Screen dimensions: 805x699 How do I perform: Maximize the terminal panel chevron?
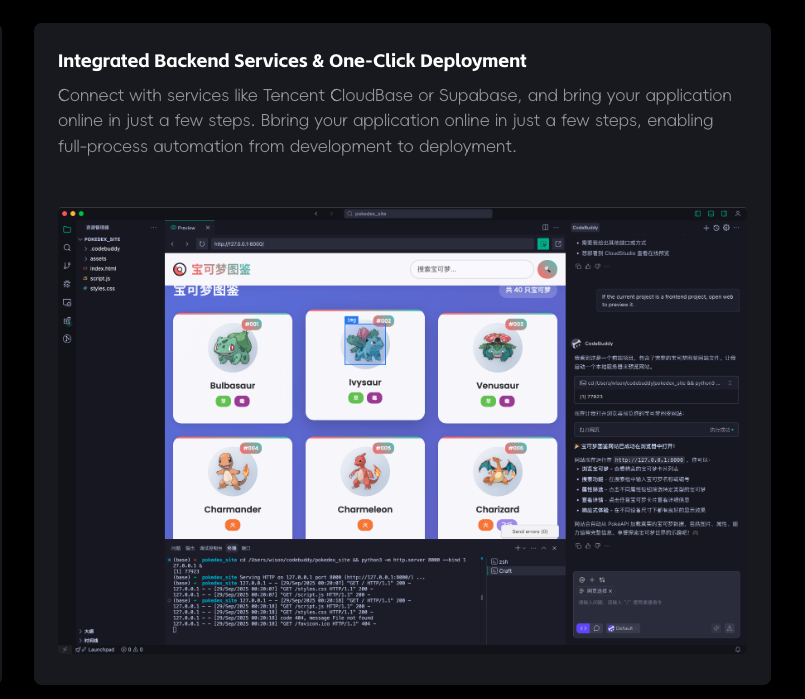[x=544, y=548]
